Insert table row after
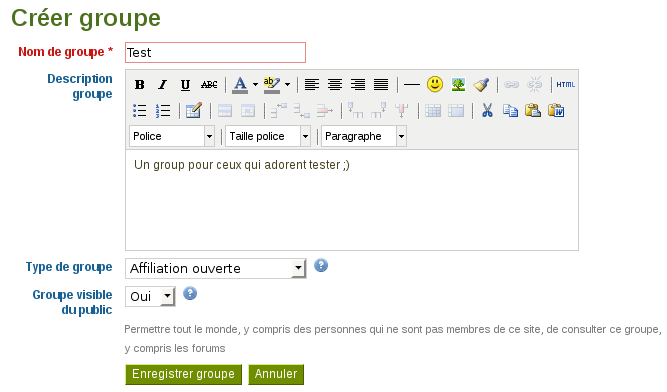Image resolution: width=667 pixels, height=392 pixels. (302, 111)
